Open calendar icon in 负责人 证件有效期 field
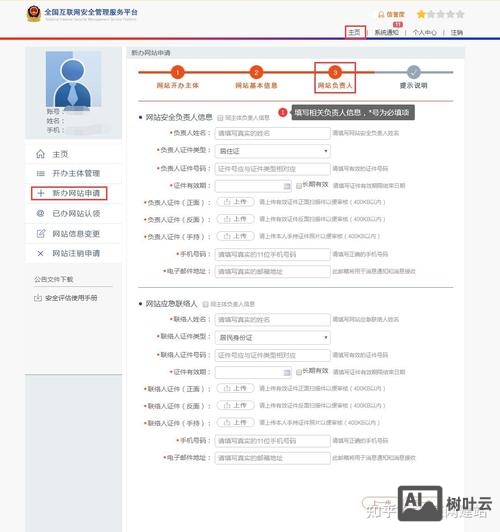The image size is (500, 532). pos(287,186)
